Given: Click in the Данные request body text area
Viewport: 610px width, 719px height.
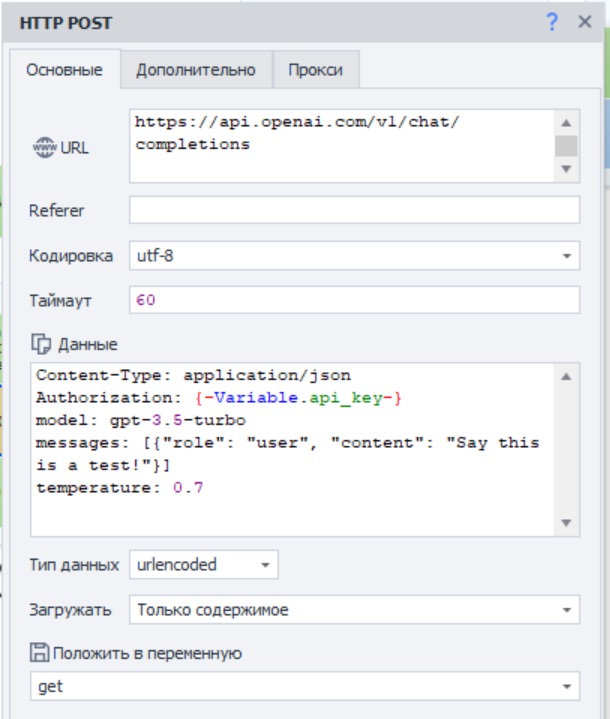Looking at the screenshot, I should [290, 450].
